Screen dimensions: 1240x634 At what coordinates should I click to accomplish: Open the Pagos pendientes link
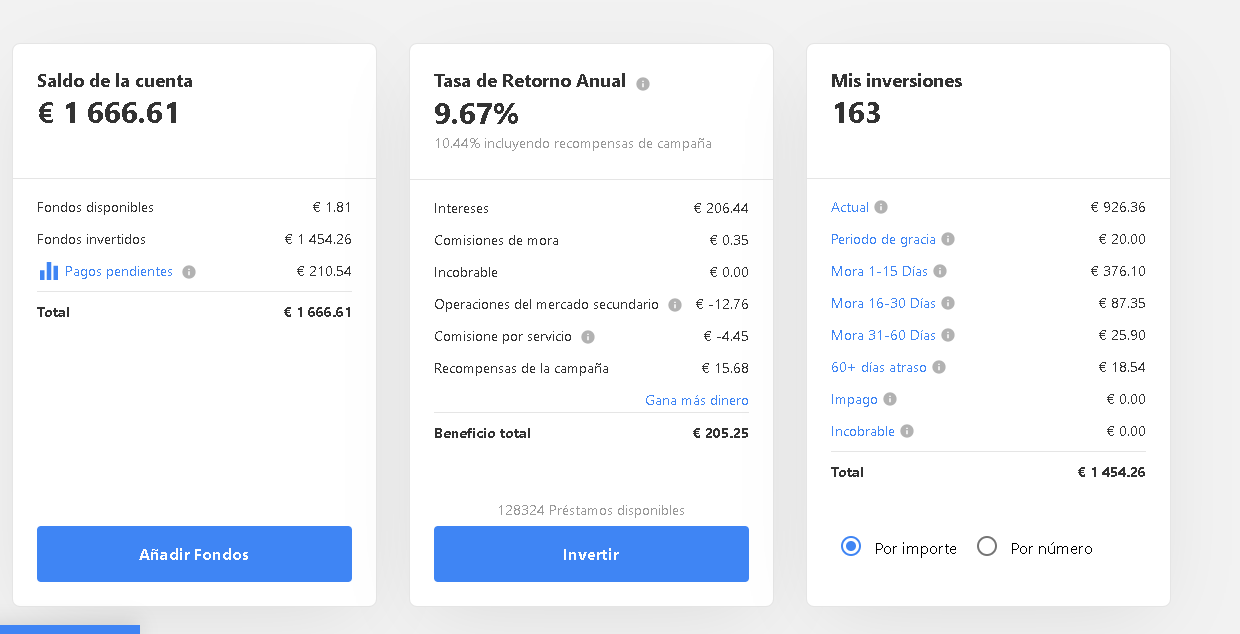pos(119,271)
